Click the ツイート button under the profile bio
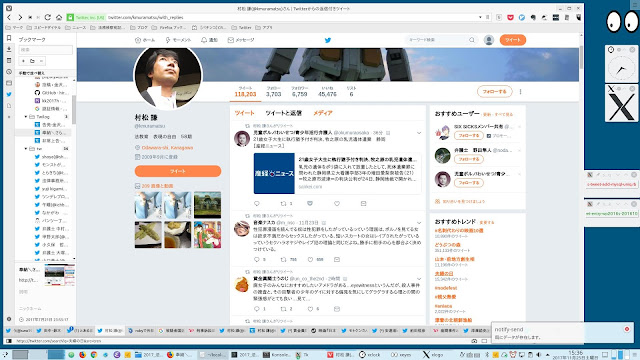The image size is (640, 360). coord(178,171)
